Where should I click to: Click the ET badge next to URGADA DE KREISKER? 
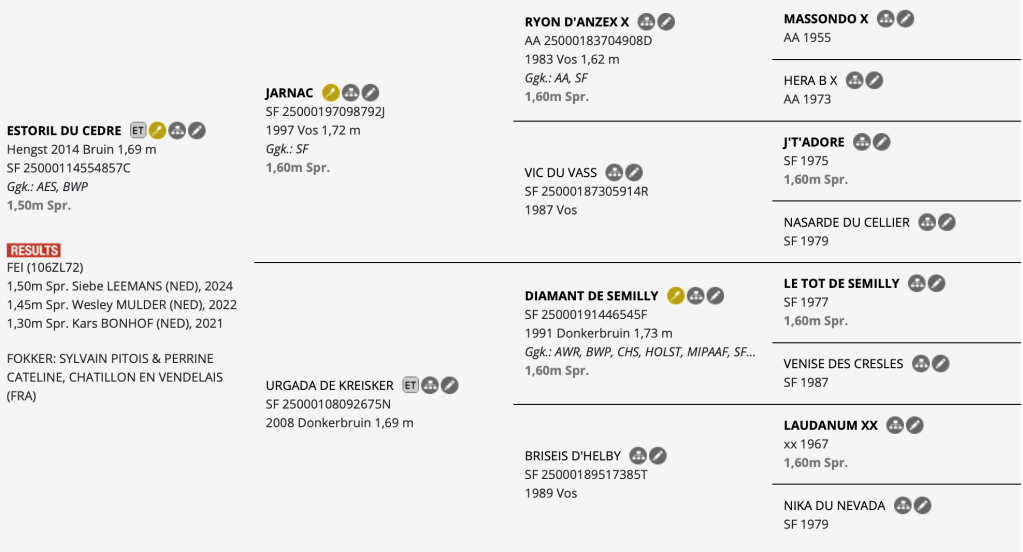(x=410, y=385)
